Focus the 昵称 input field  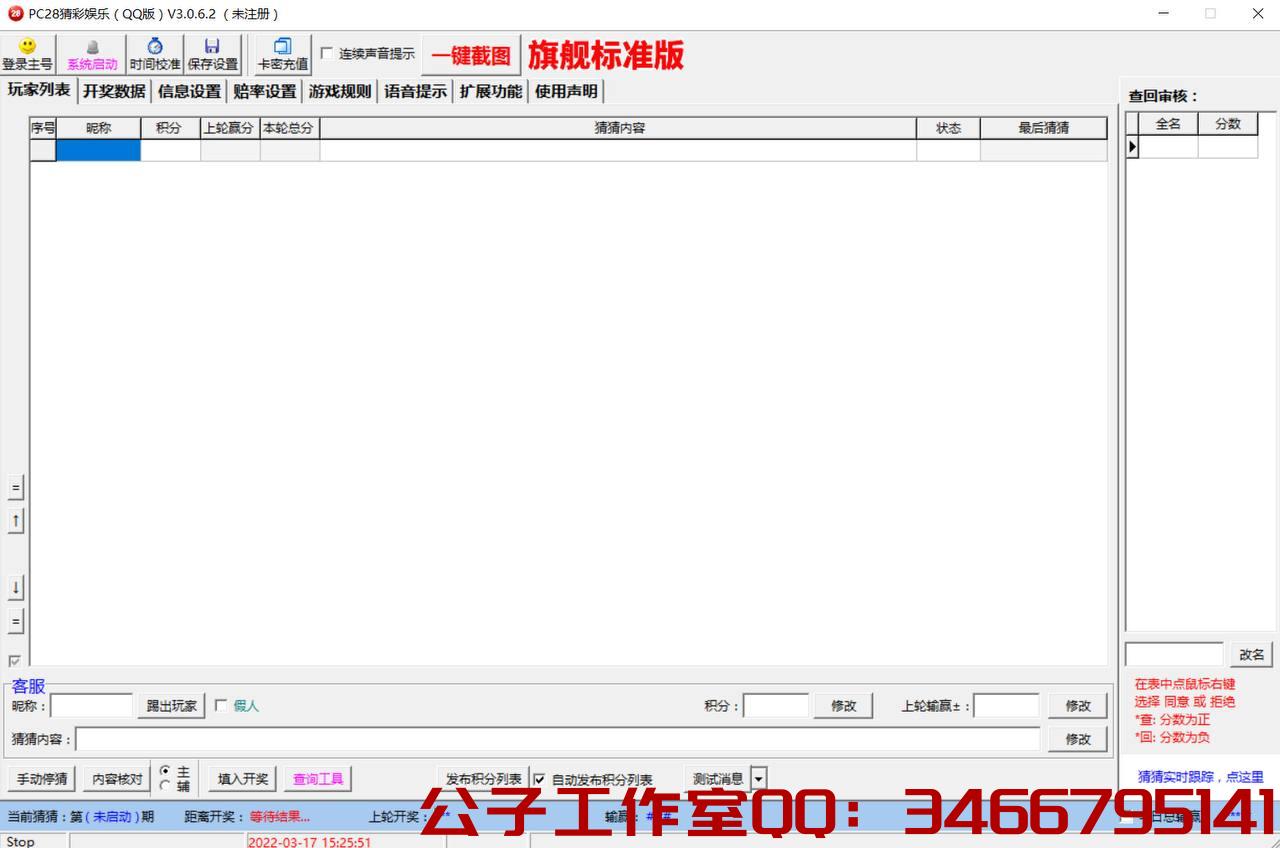(x=91, y=706)
